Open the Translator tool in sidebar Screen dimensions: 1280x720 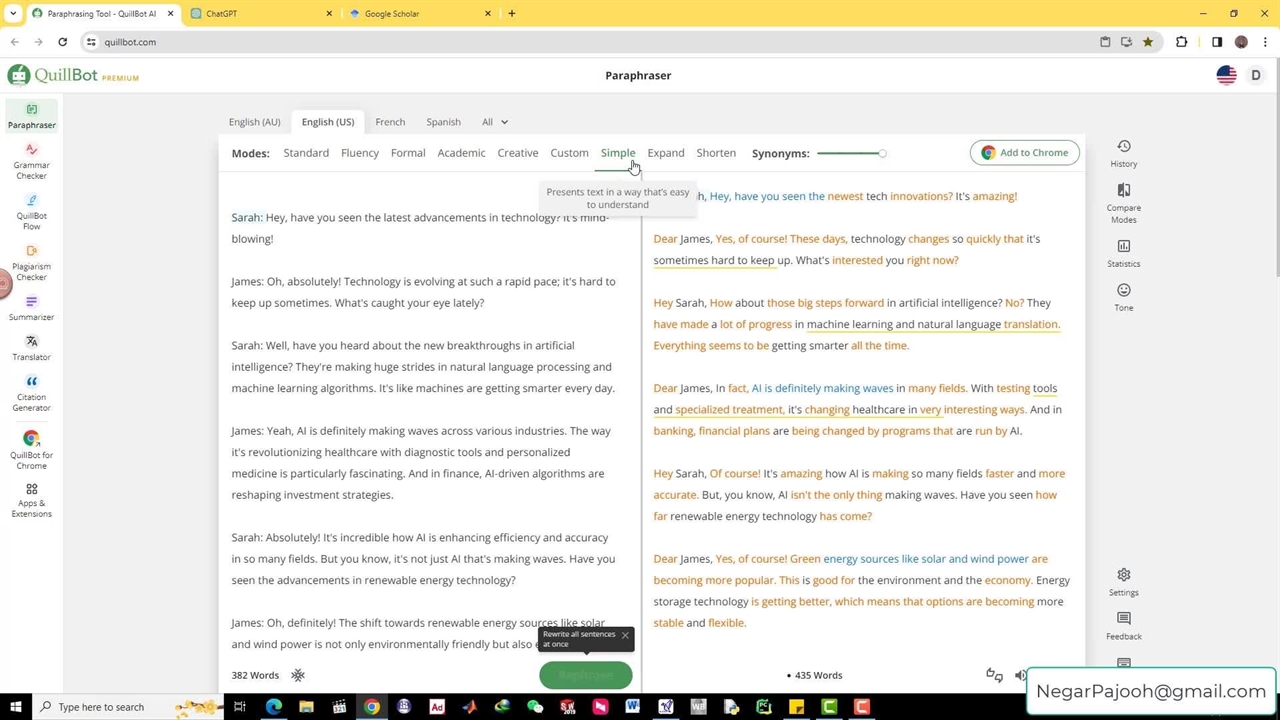[x=31, y=348]
